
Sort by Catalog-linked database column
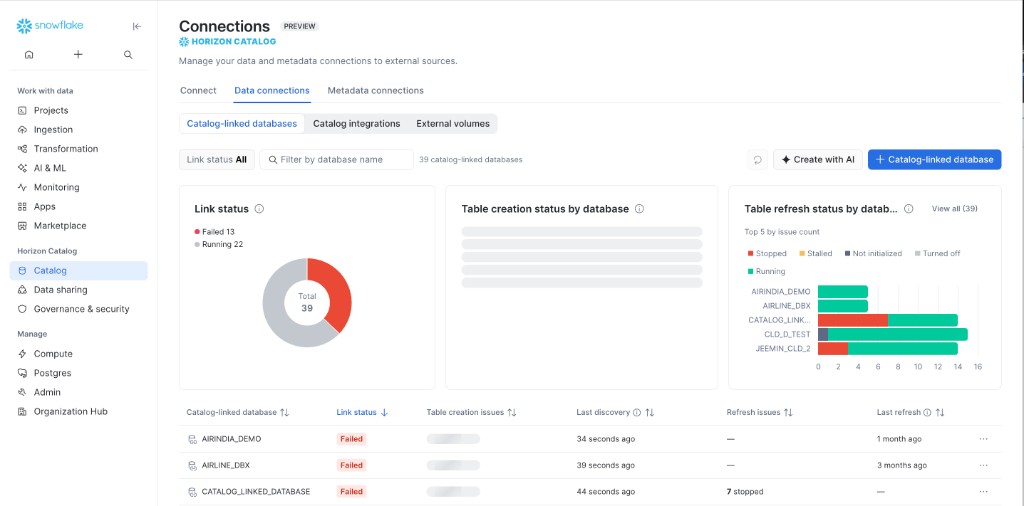coord(238,413)
